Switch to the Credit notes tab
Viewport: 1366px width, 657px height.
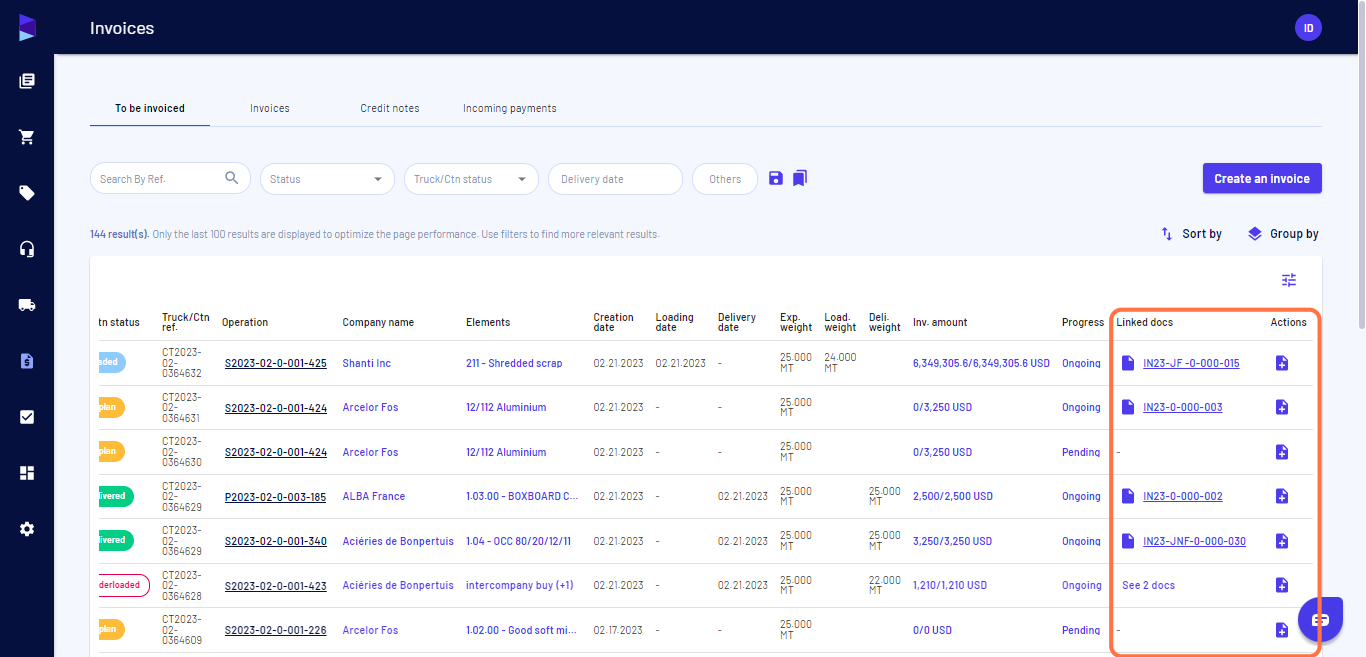pos(390,108)
